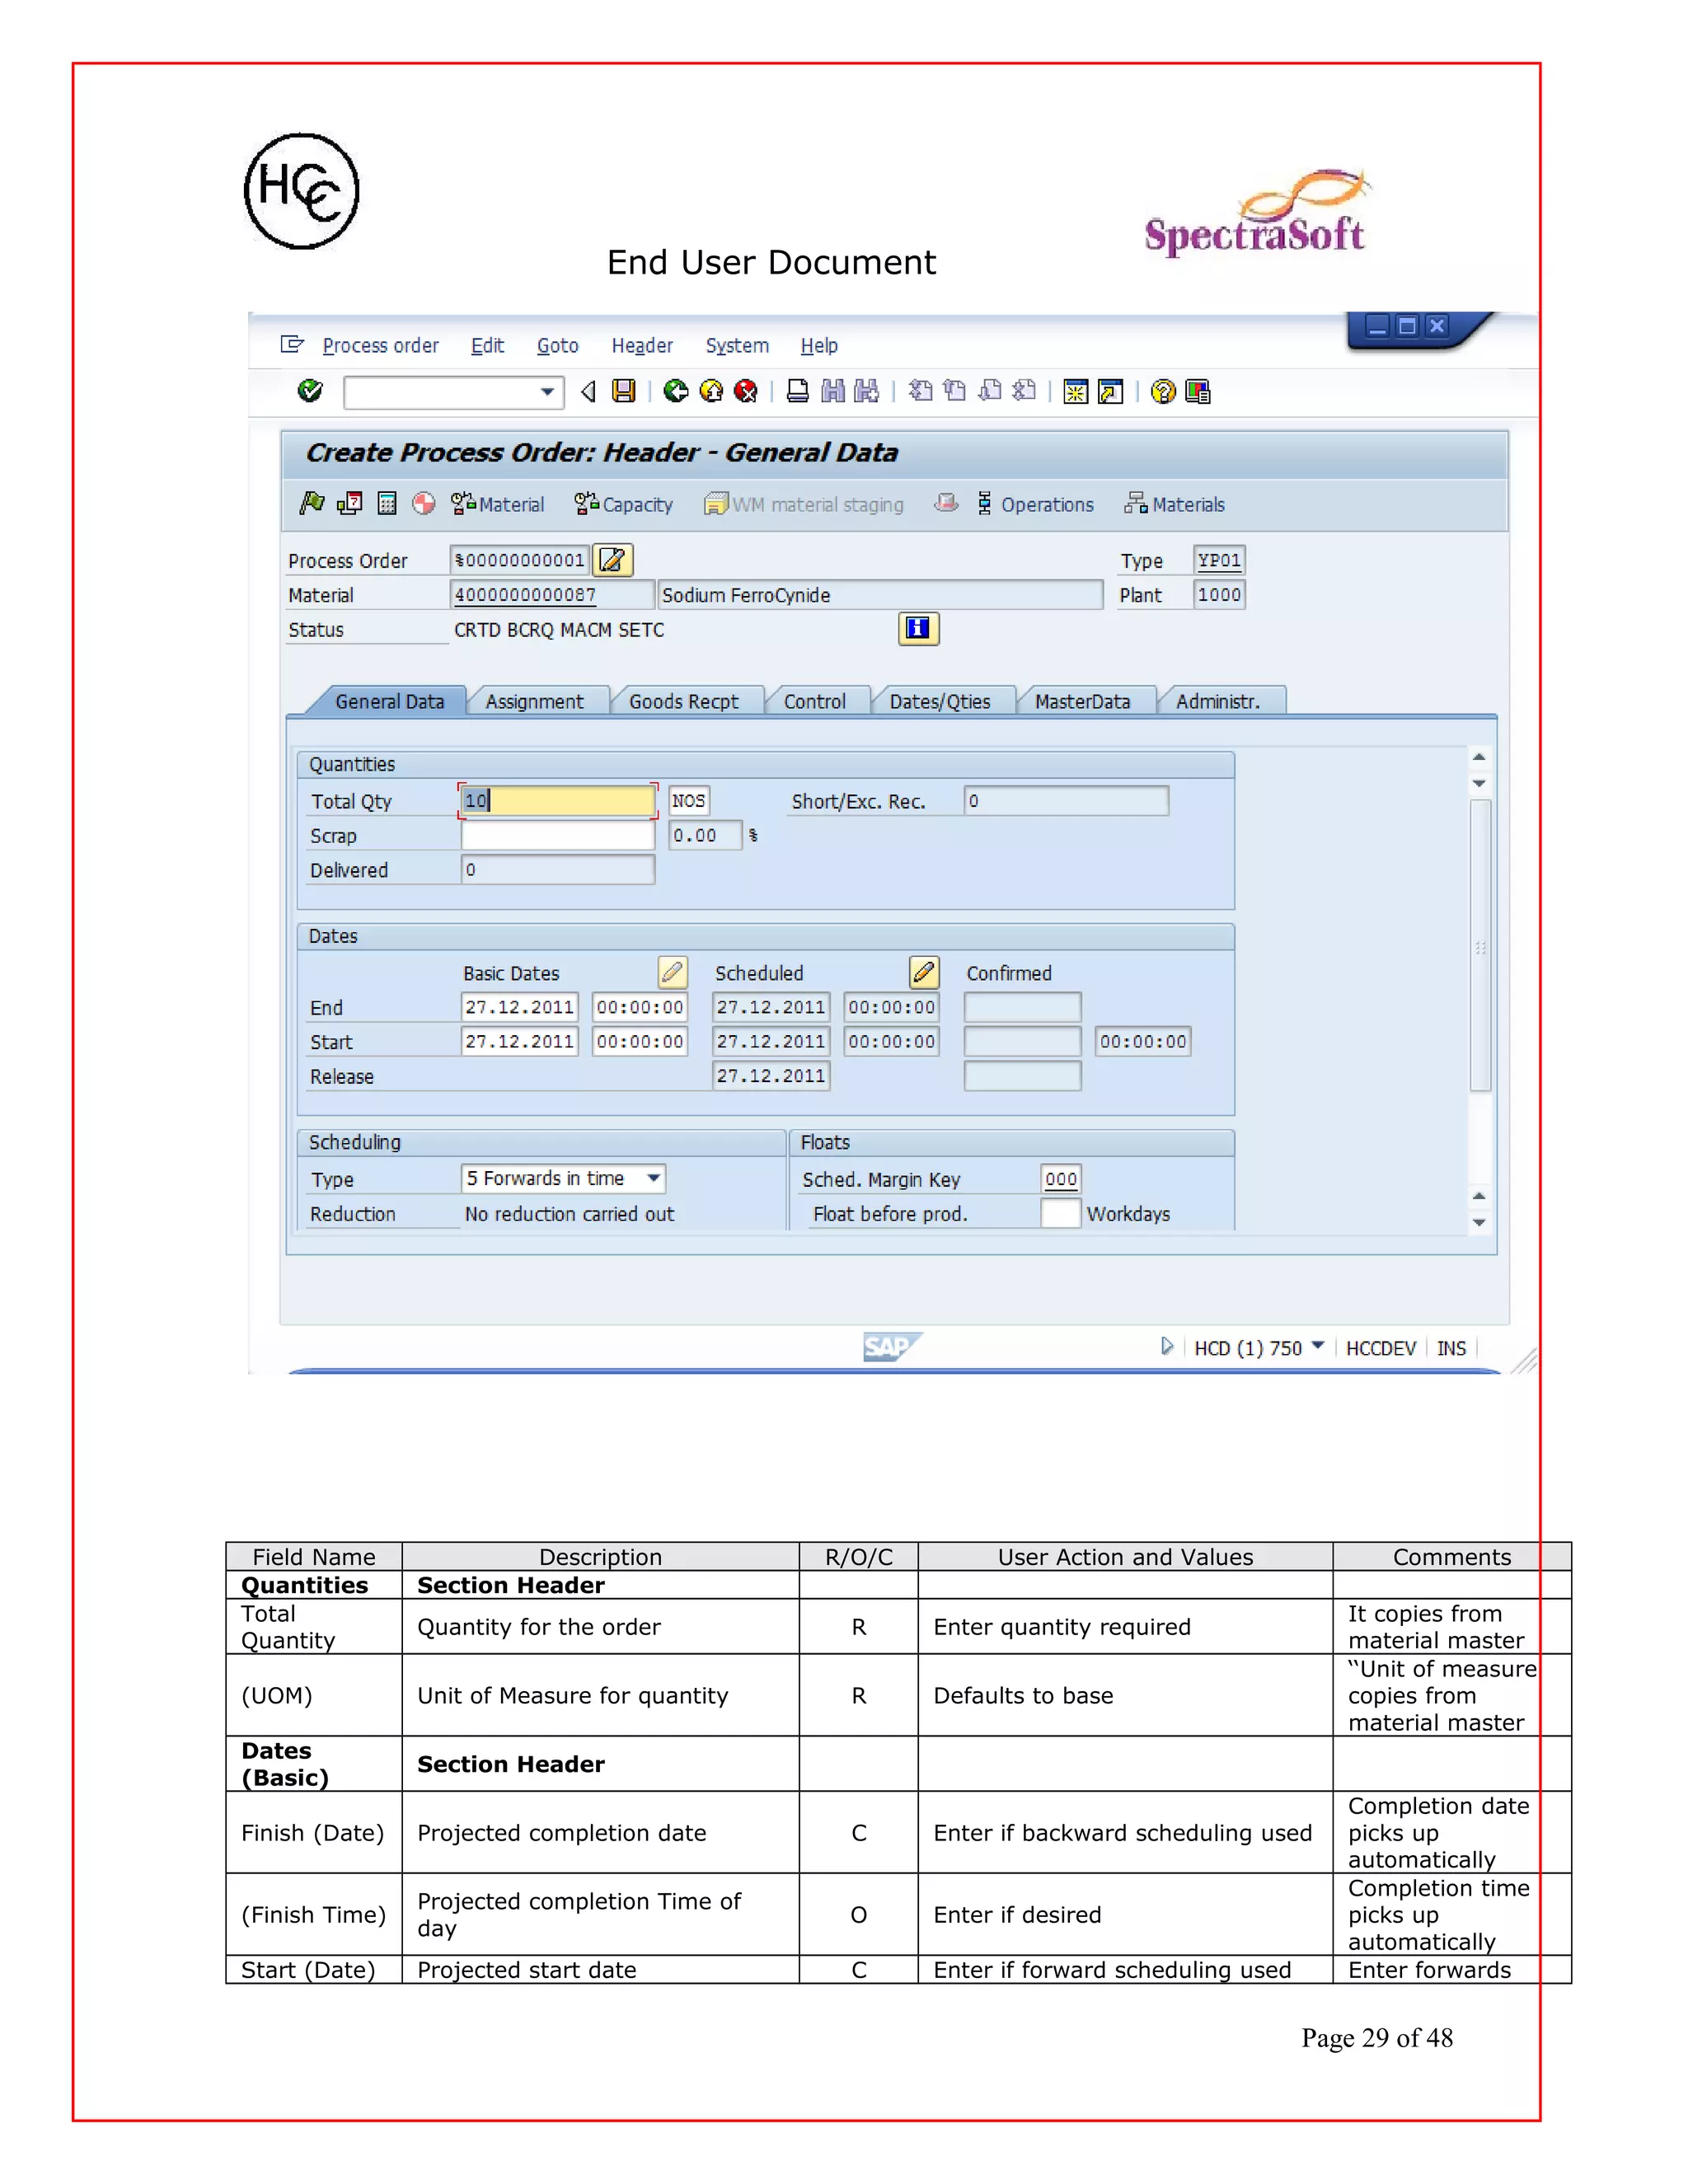Screen dimensions: 1688x2184
Task: Click the vertical scrollbar up arrow at top
Action: (1479, 757)
